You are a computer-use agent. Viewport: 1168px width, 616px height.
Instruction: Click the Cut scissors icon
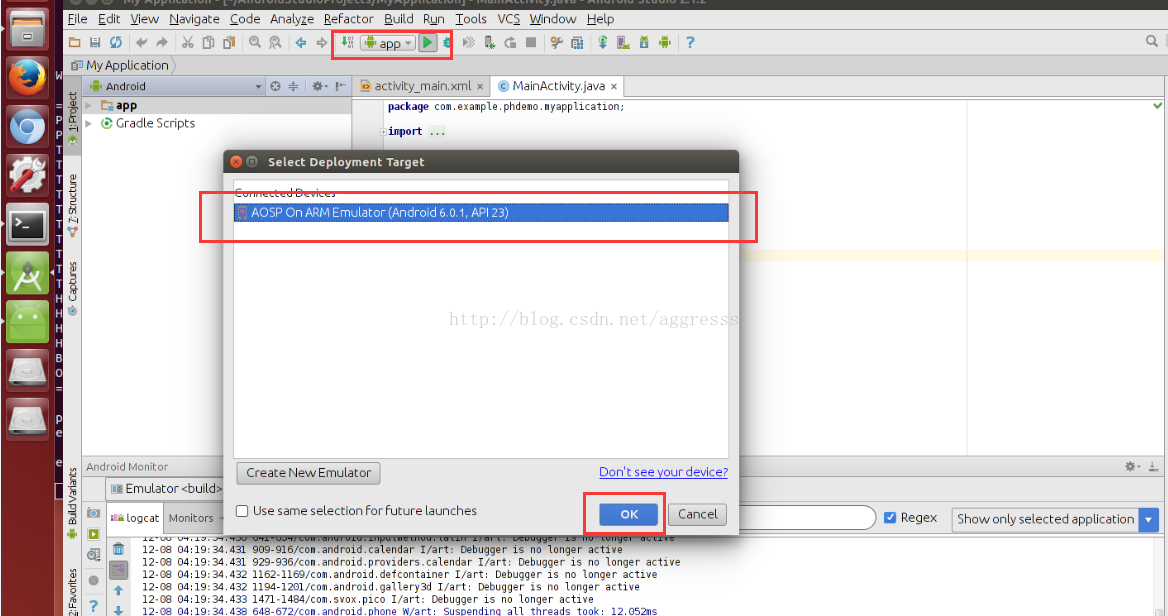[188, 42]
